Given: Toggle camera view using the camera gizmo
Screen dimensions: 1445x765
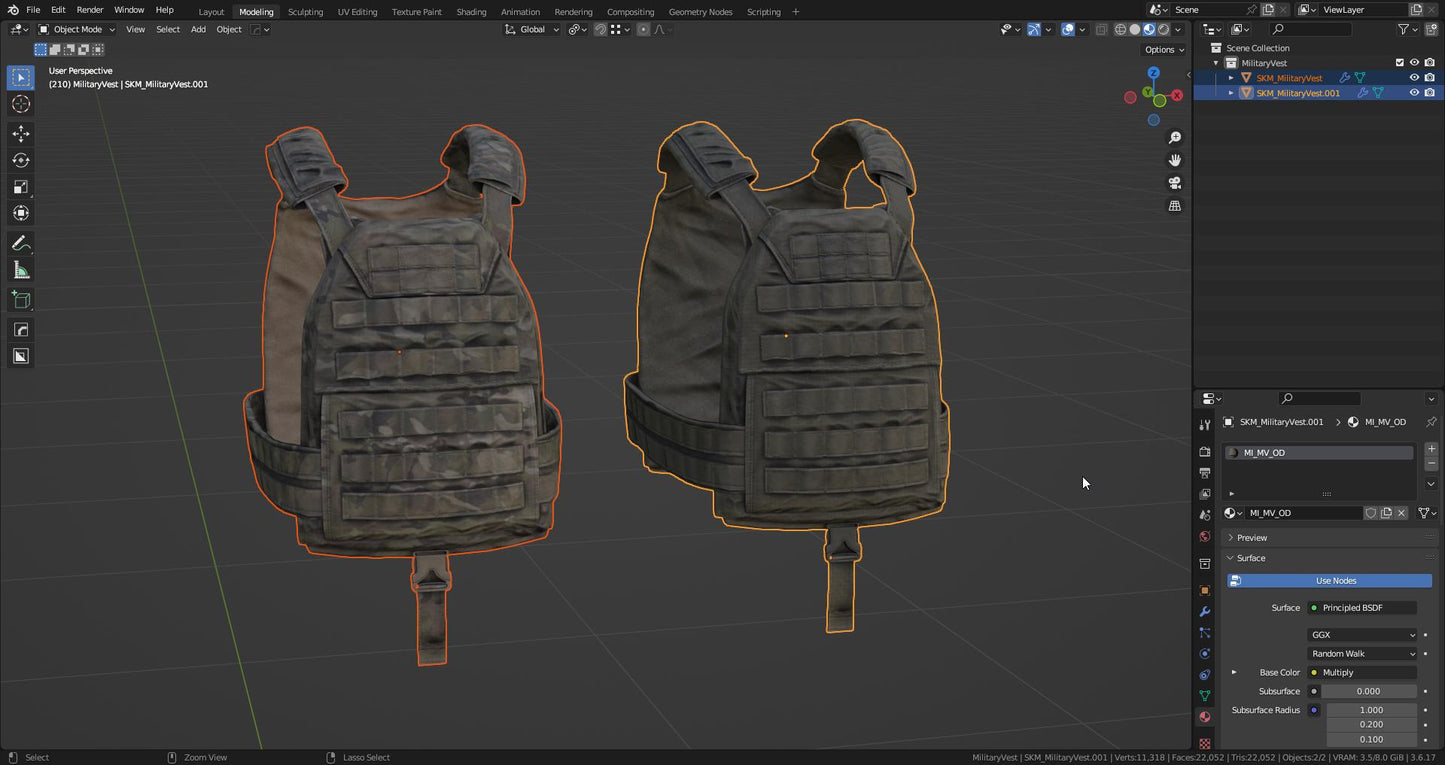Looking at the screenshot, I should pyautogui.click(x=1175, y=182).
